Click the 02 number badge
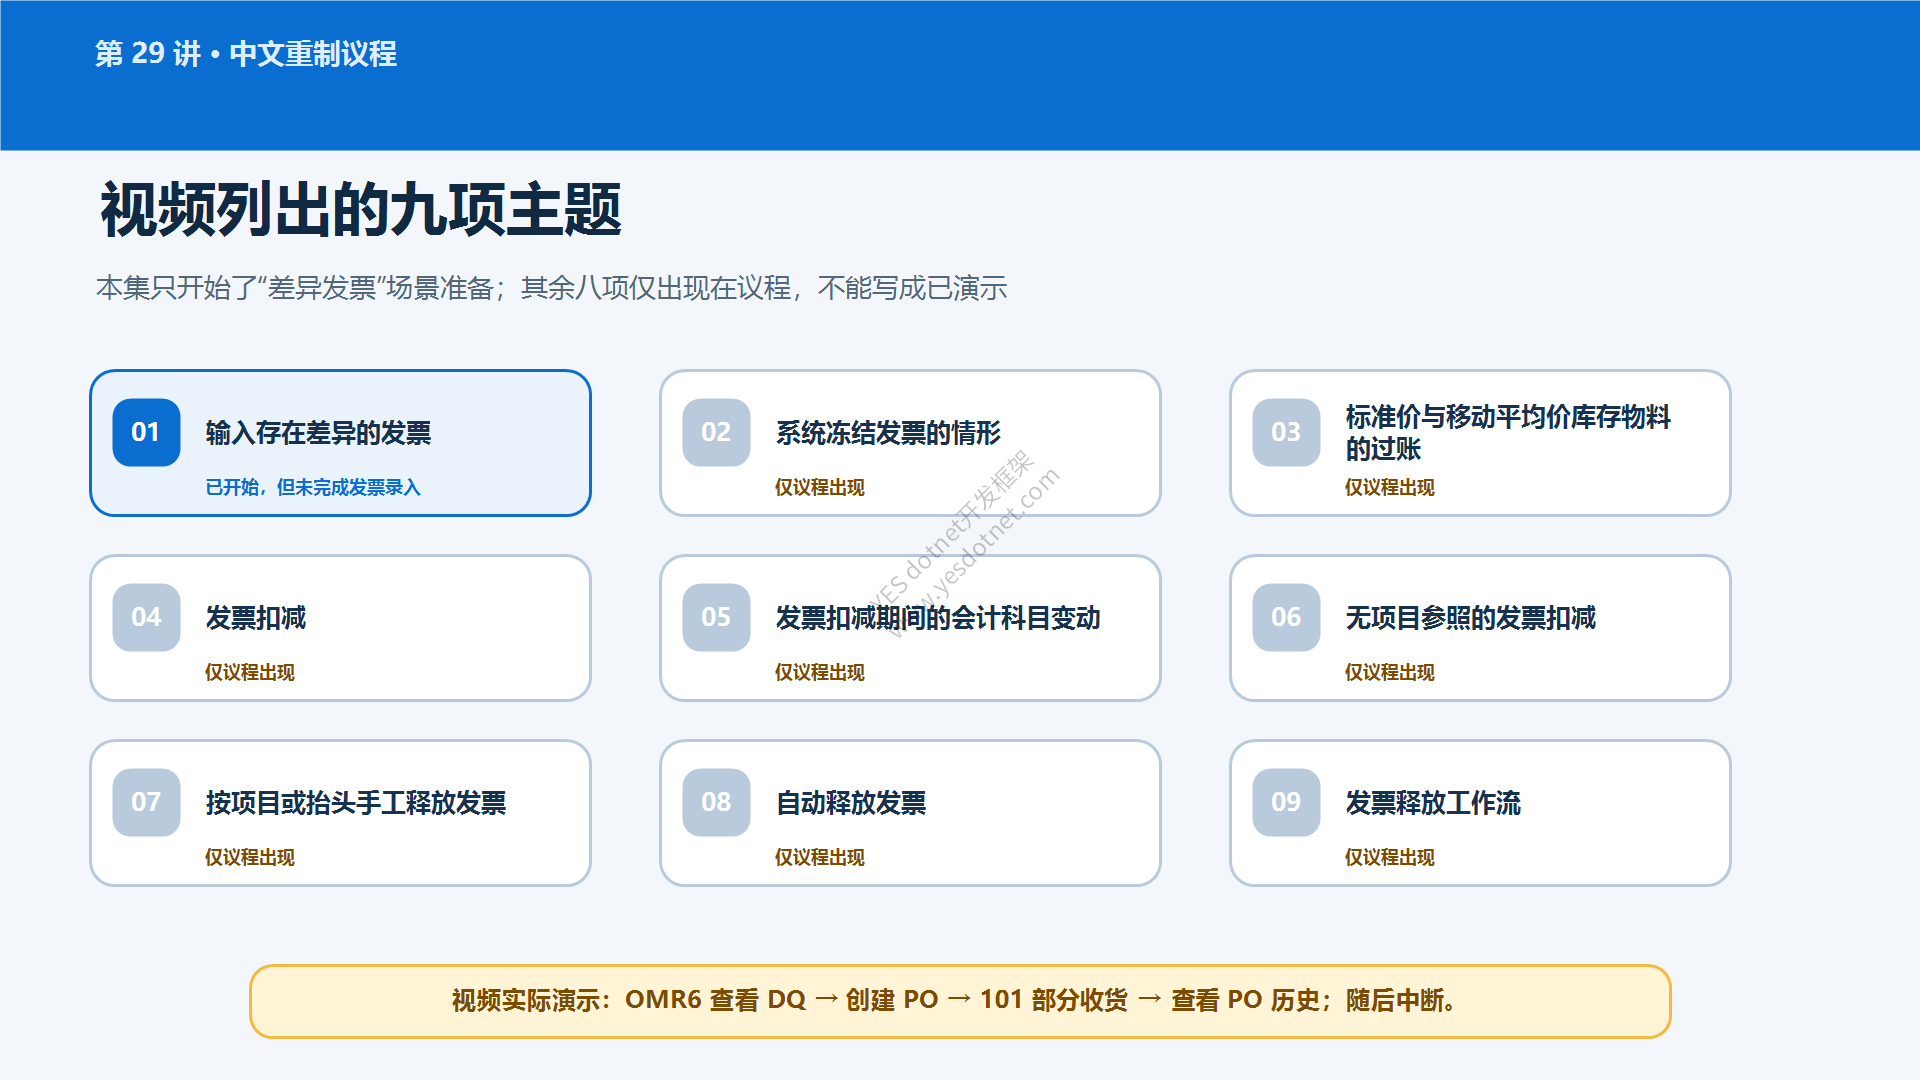1920x1080 pixels. [x=716, y=432]
